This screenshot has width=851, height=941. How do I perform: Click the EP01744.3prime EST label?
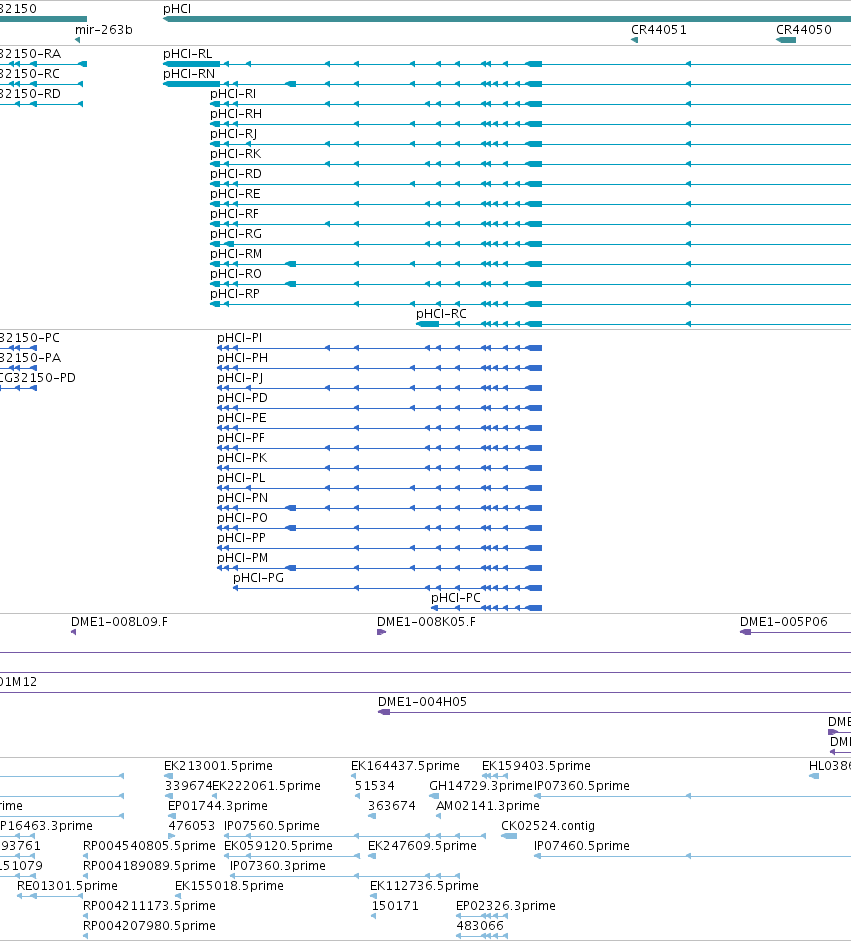pos(218,805)
